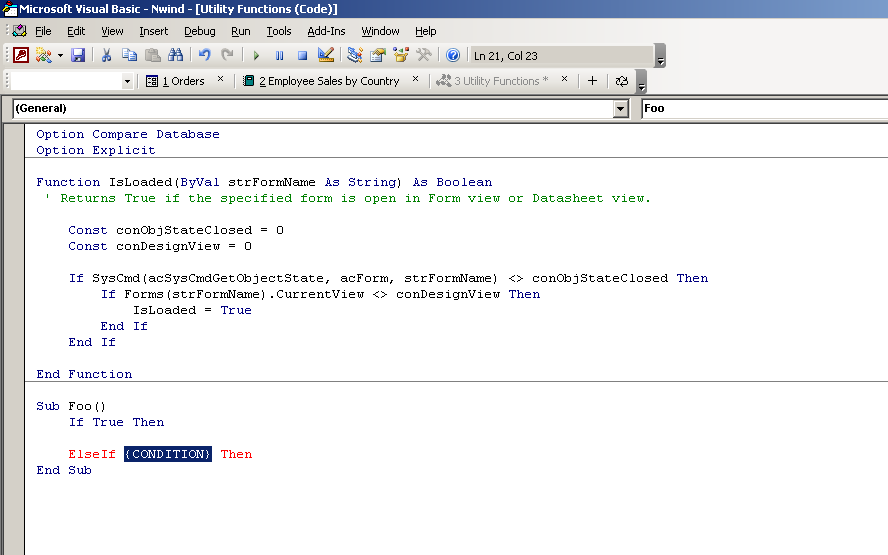
Task: Click the Design Mode ruler icon
Action: coord(326,55)
